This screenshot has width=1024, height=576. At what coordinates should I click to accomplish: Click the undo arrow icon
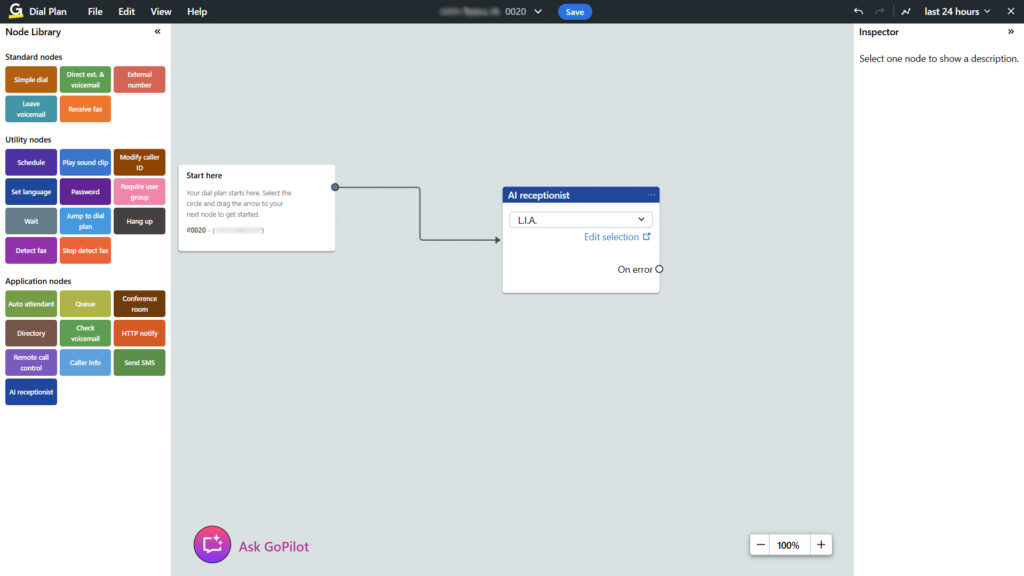click(x=858, y=12)
